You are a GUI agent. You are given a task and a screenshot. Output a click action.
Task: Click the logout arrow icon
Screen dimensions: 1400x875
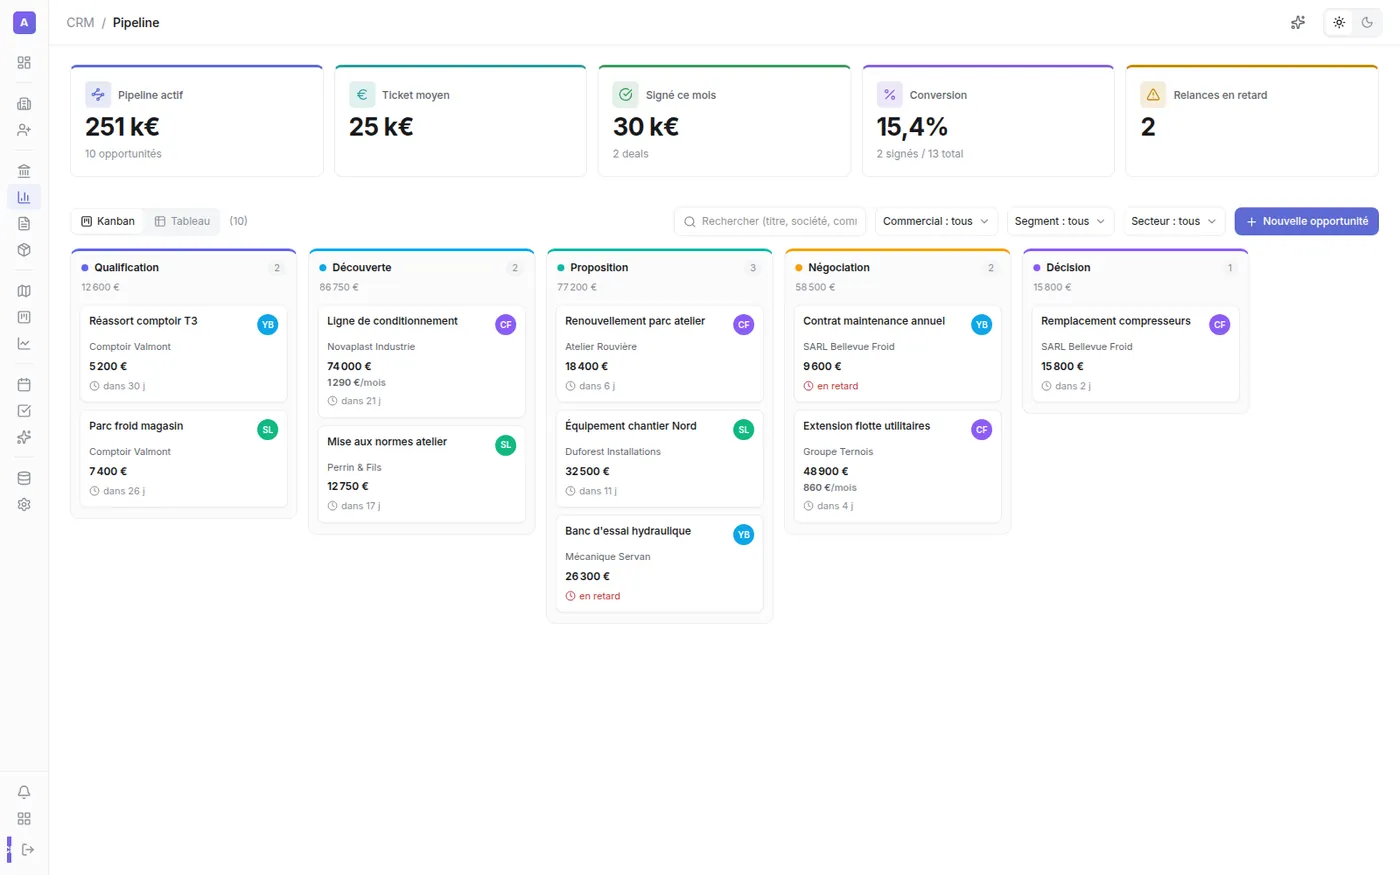point(28,850)
